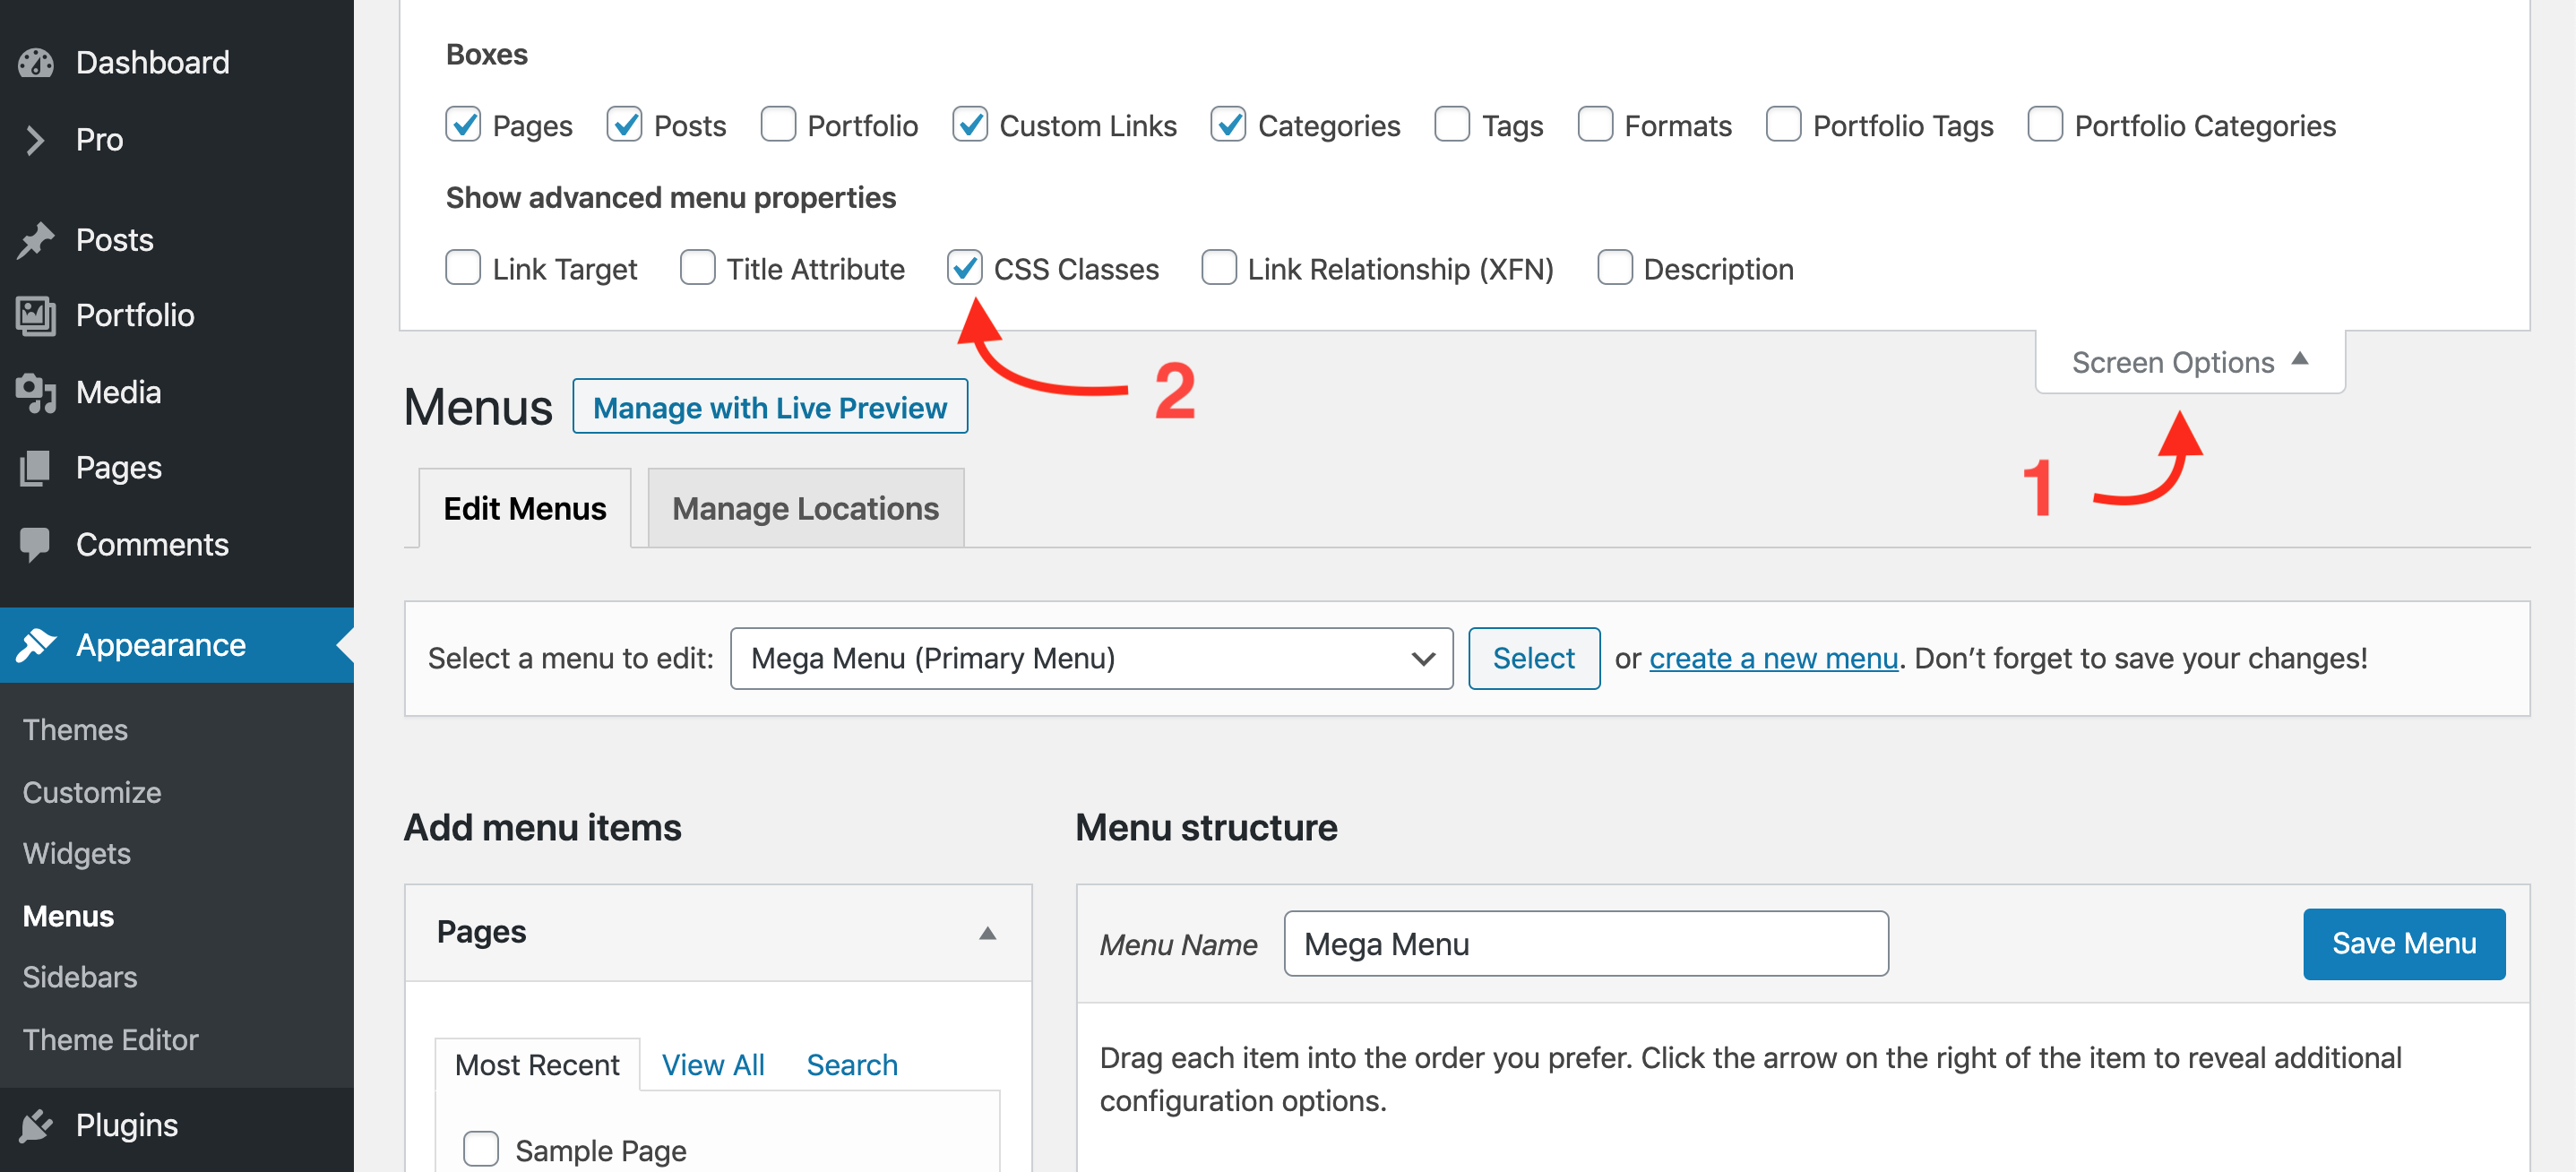2576x1172 pixels.
Task: Click the Comments speech bubble icon
Action: [x=36, y=544]
